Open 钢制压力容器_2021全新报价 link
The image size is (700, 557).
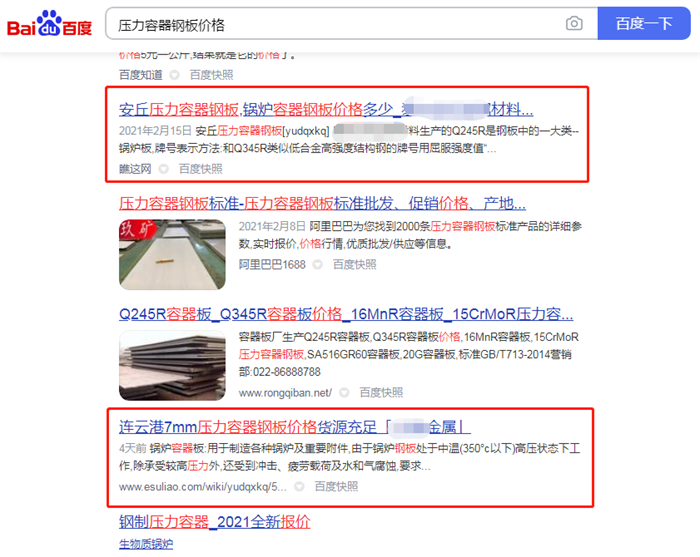[215, 522]
